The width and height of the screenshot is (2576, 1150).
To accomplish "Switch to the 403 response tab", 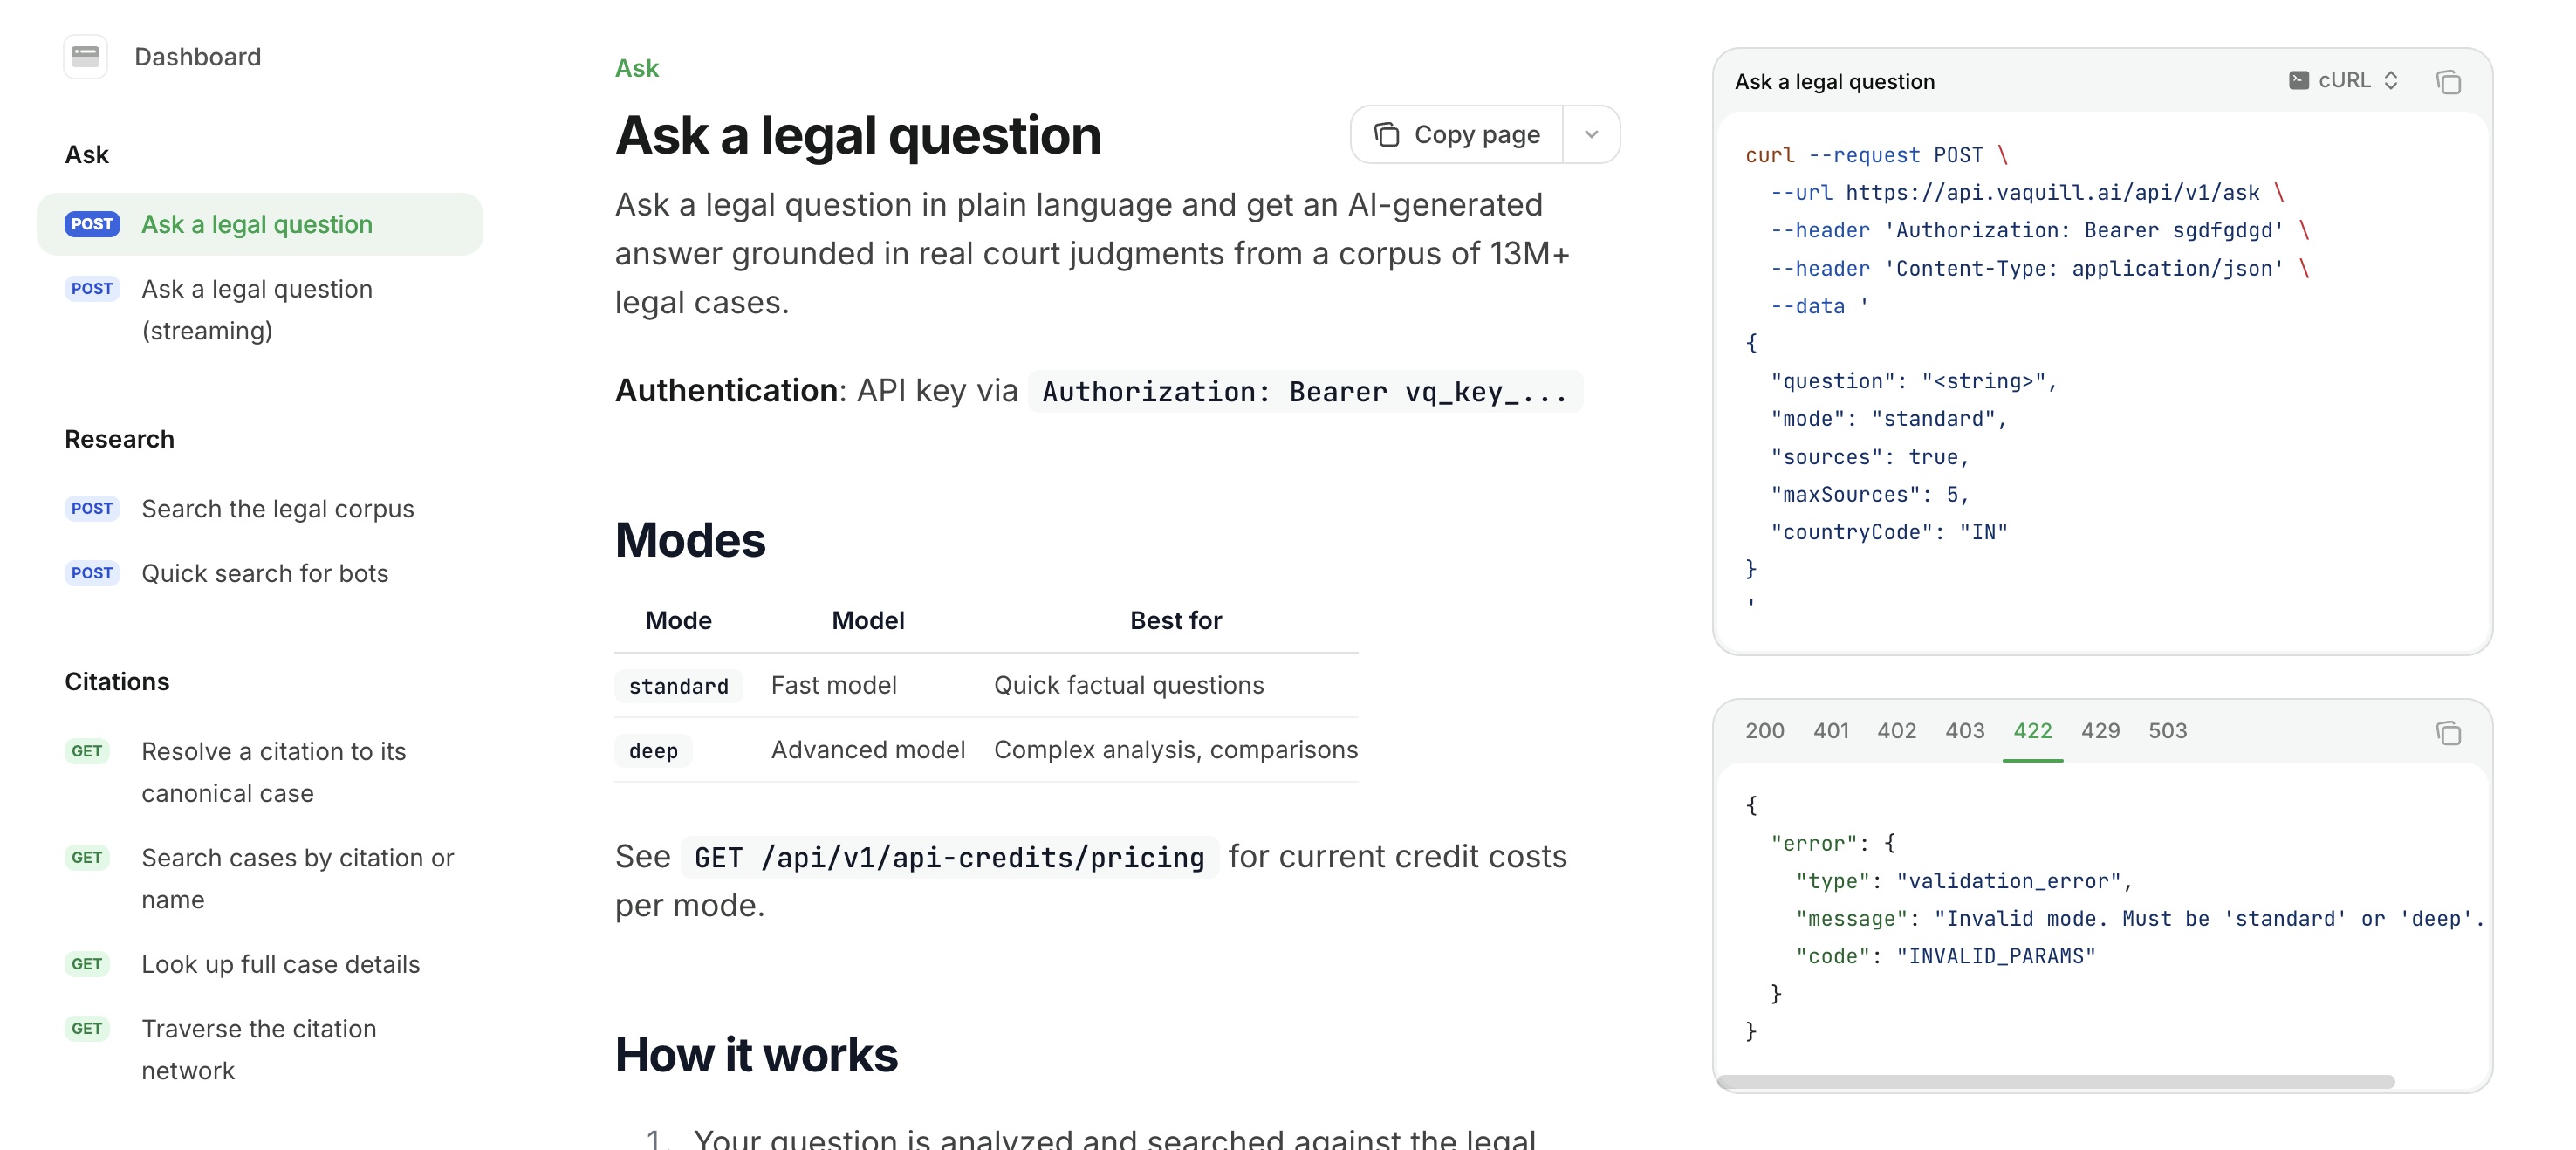I will tap(1964, 731).
